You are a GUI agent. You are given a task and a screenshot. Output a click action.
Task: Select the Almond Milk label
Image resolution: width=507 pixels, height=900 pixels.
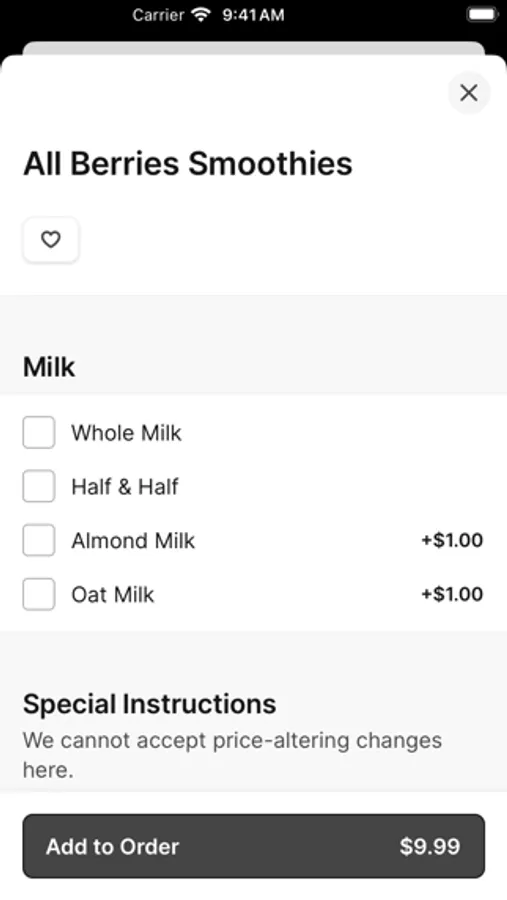[x=133, y=541]
